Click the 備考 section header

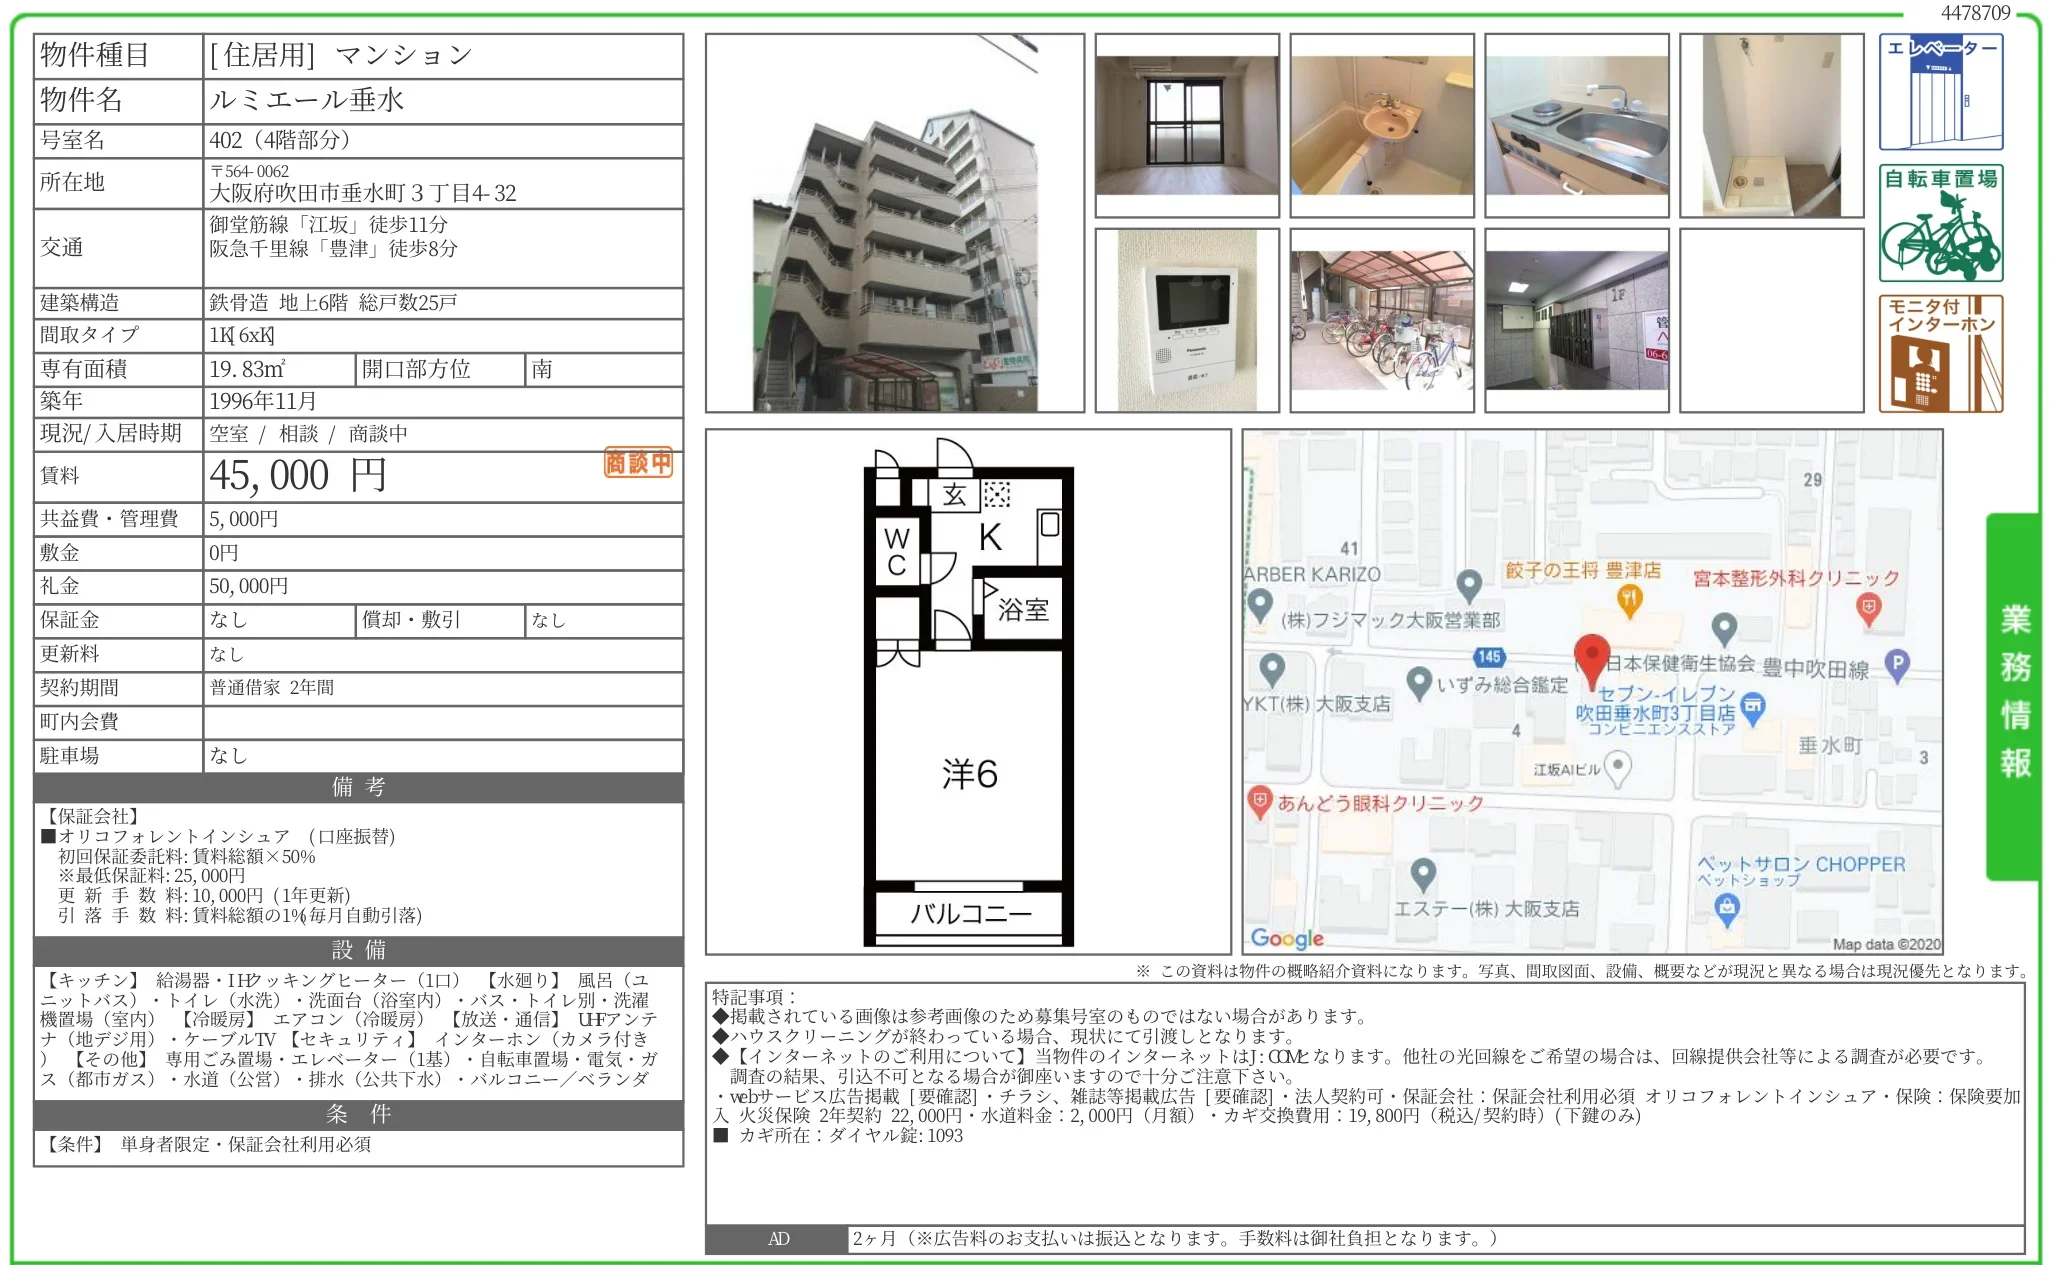[x=358, y=787]
